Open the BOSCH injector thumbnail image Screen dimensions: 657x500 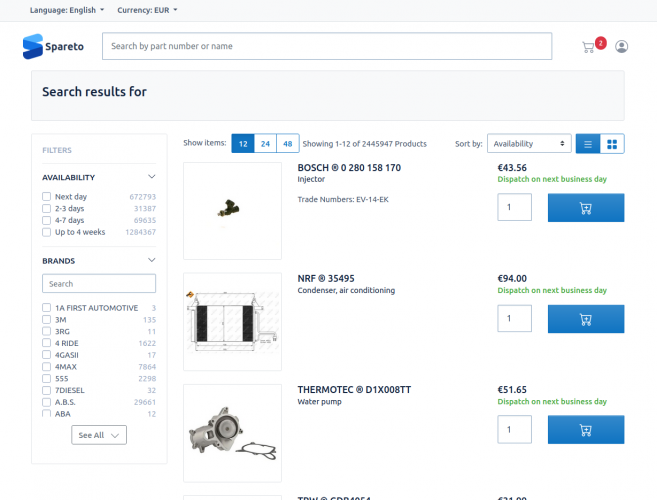tap(233, 211)
